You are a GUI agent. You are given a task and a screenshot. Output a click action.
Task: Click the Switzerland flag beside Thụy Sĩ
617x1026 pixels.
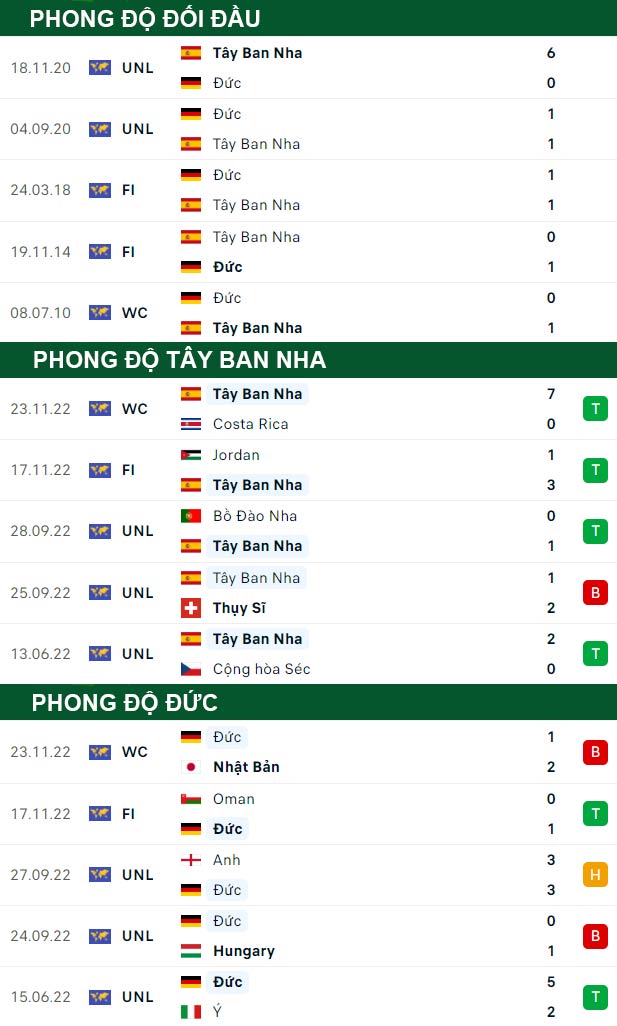pyautogui.click(x=191, y=608)
